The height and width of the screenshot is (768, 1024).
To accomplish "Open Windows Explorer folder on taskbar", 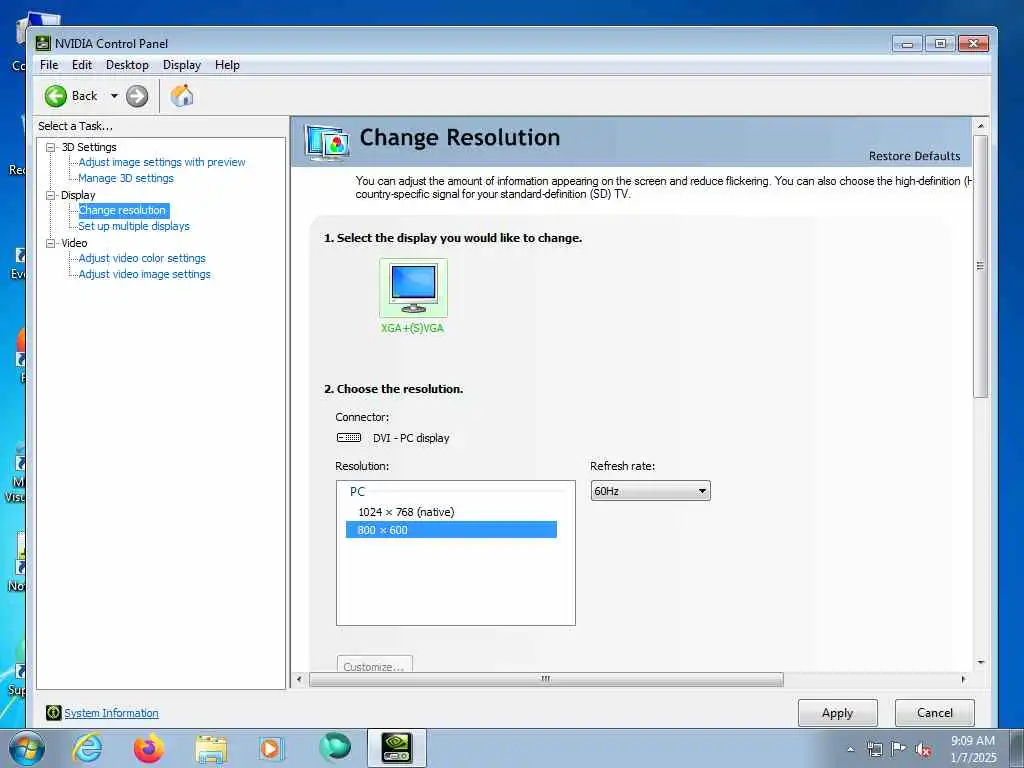I will (212, 749).
